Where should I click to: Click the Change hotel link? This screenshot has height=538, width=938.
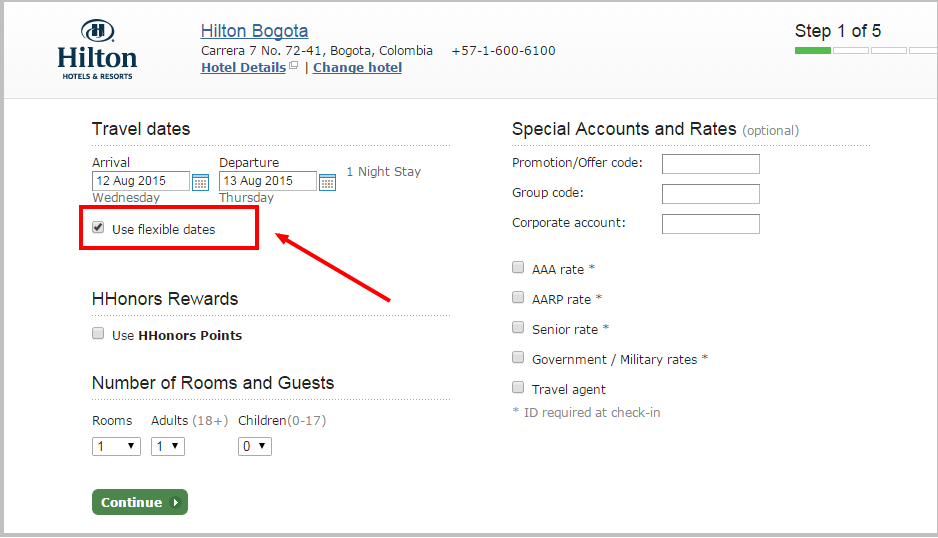(x=357, y=68)
